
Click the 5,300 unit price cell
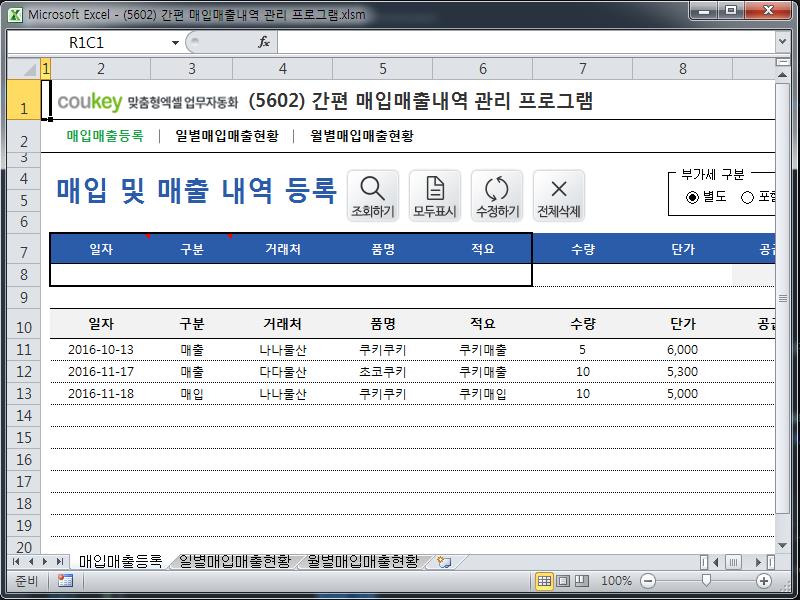click(682, 372)
